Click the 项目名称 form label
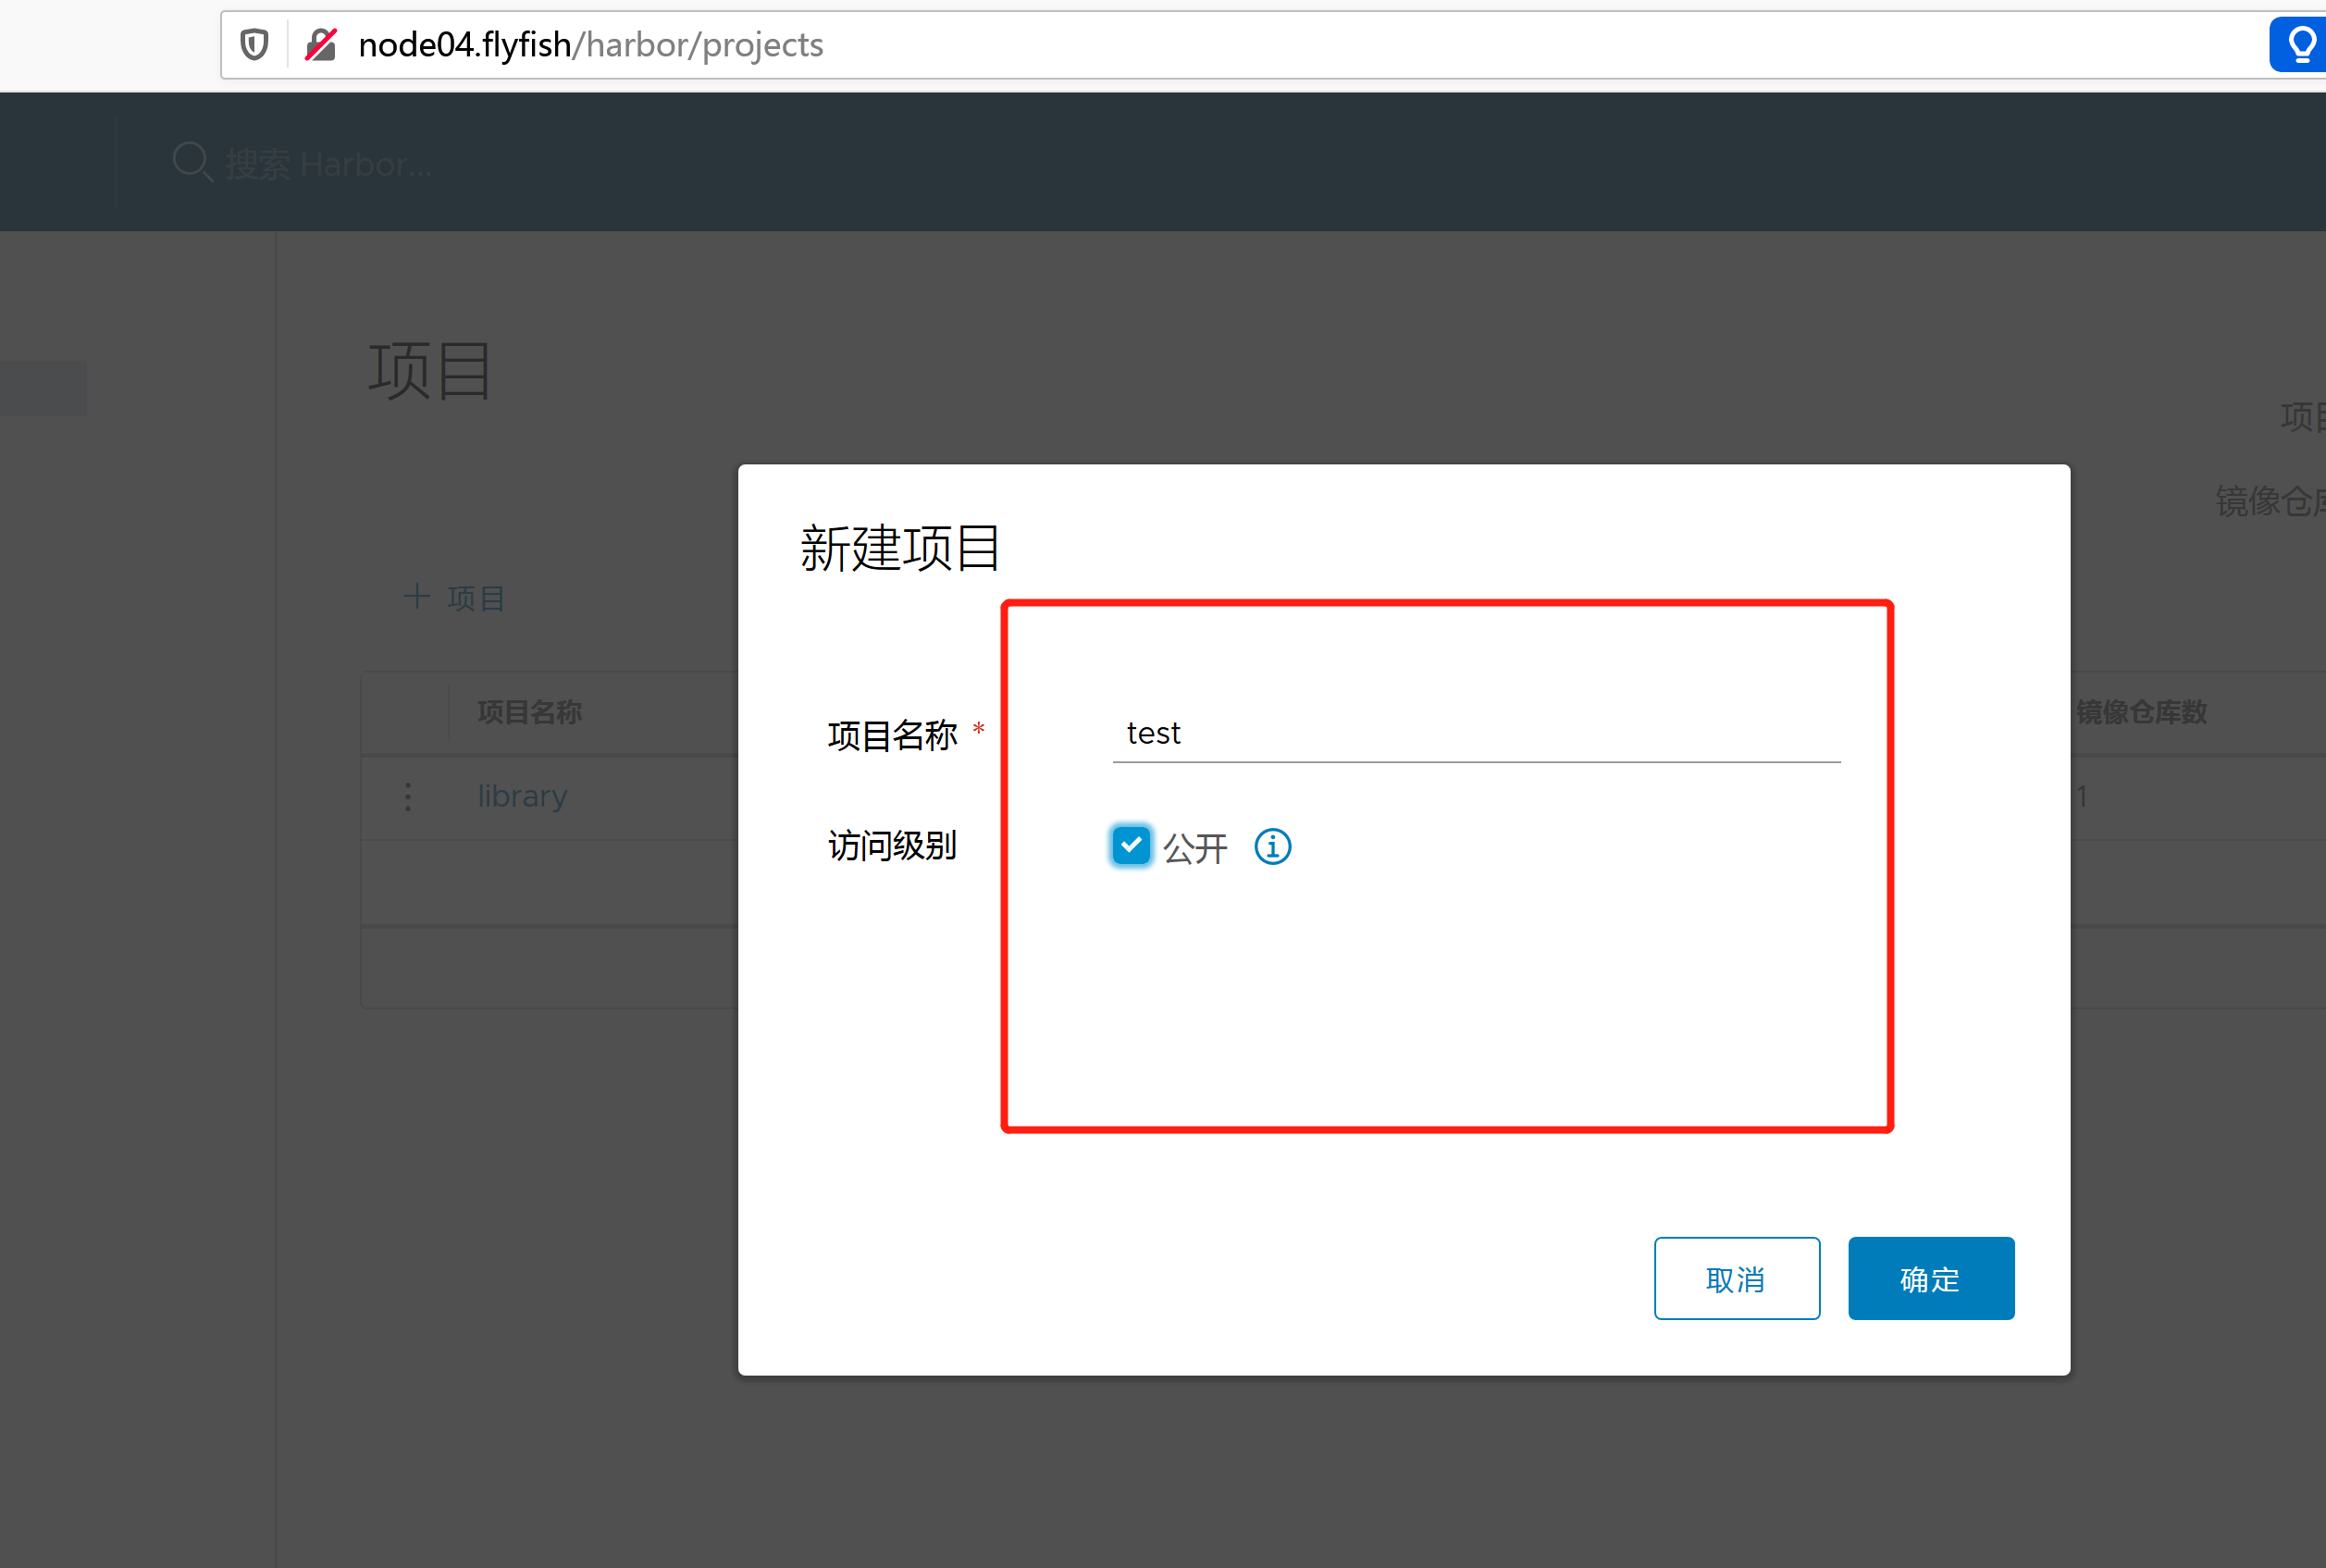 click(x=892, y=735)
